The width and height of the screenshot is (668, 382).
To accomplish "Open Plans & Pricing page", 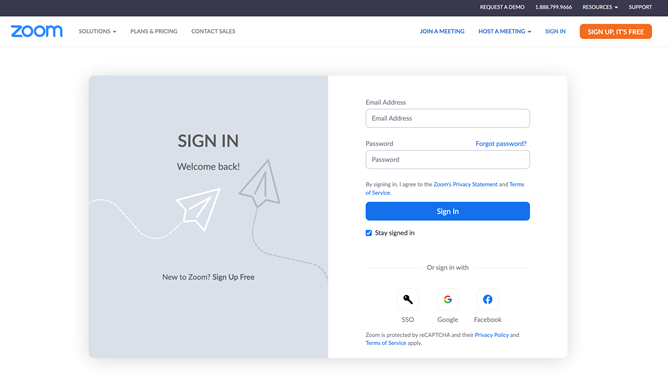I will click(154, 31).
